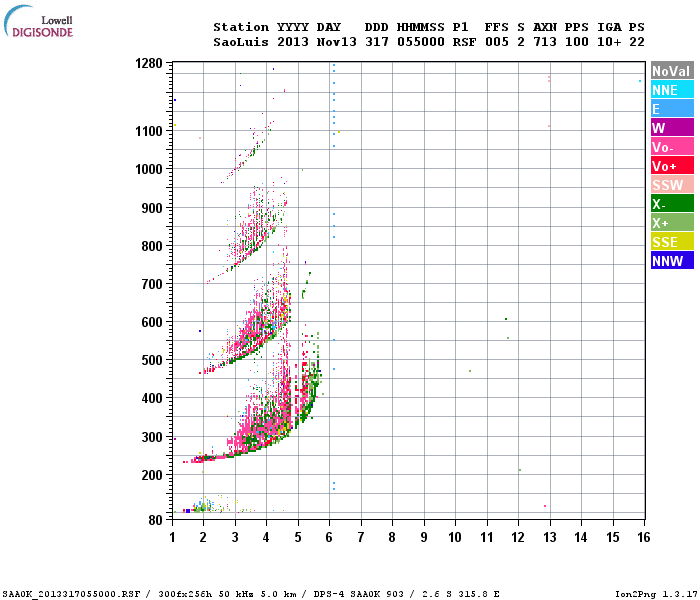Click the HHMMSS header label
Image resolution: width=700 pixels, height=600 pixels.
pos(421,27)
